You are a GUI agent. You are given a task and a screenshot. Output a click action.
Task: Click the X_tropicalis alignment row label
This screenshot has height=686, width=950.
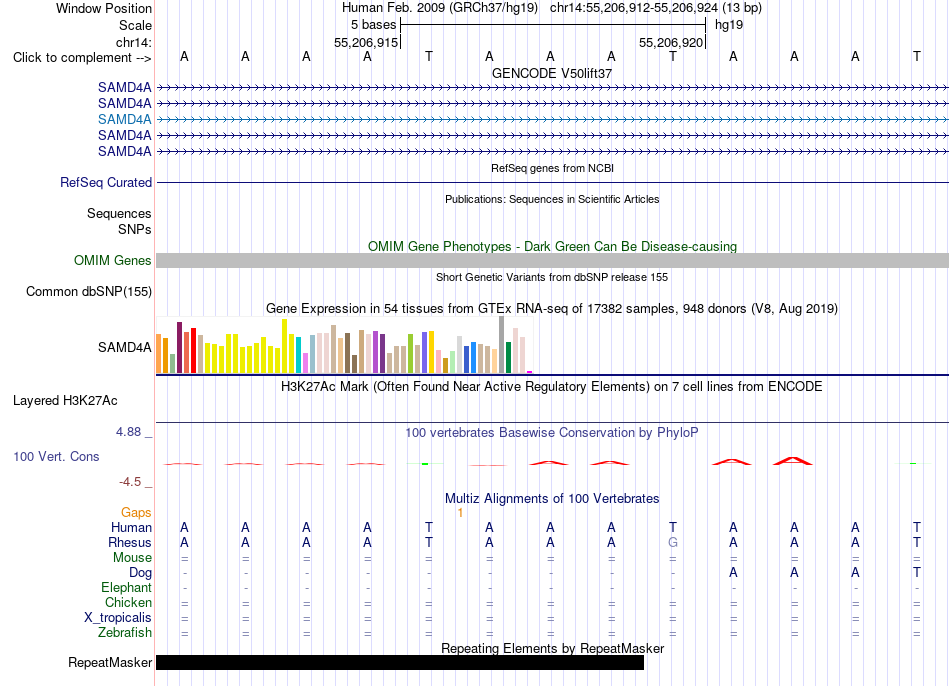[118, 618]
